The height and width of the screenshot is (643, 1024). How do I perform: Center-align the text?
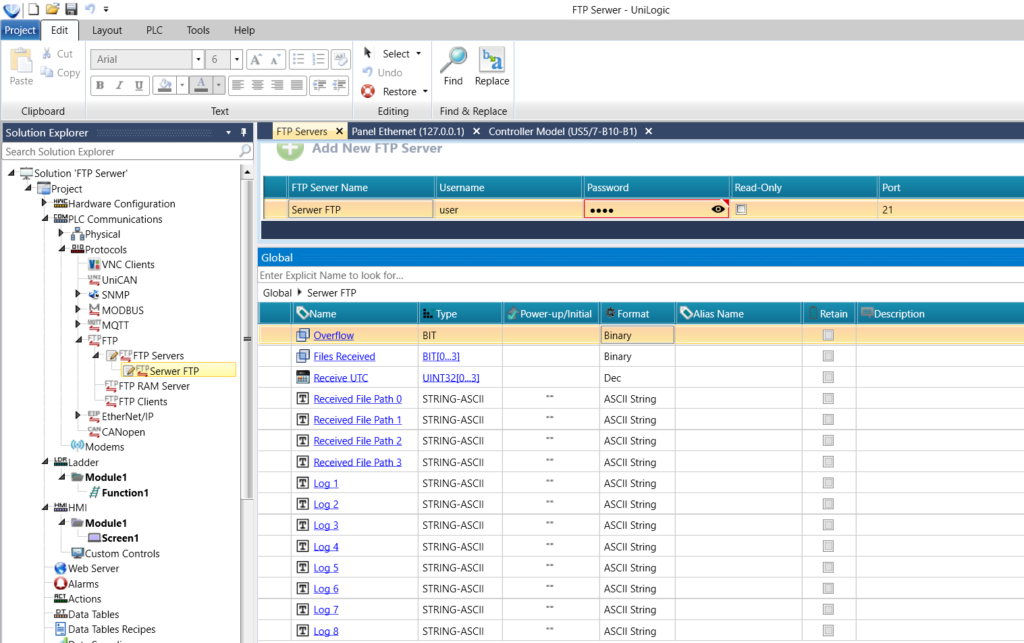(x=258, y=86)
